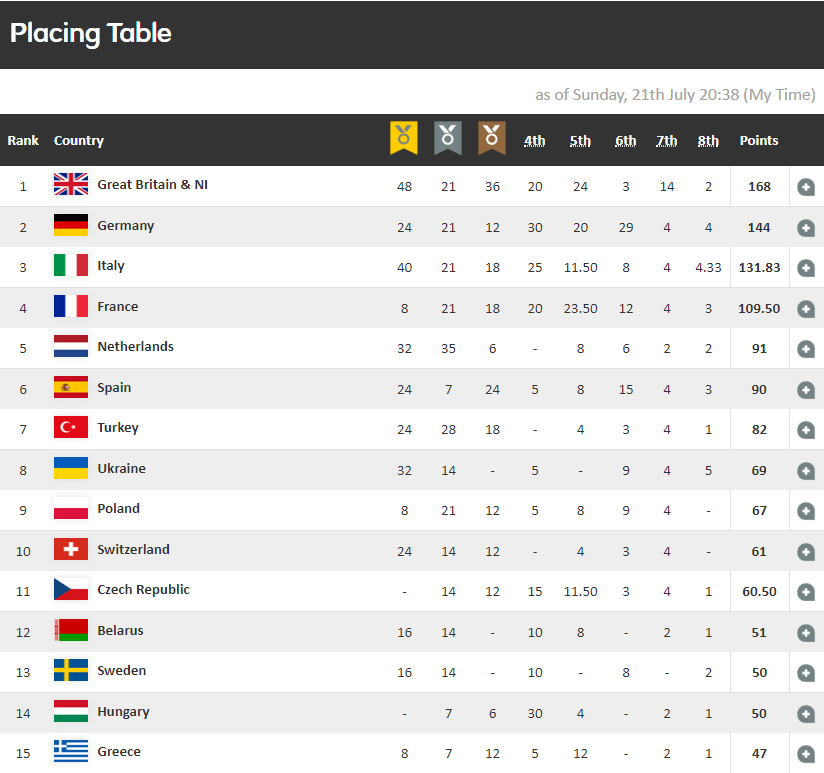Click the Turkey flag icon
Image resolution: width=824 pixels, height=773 pixels.
pyautogui.click(x=71, y=427)
